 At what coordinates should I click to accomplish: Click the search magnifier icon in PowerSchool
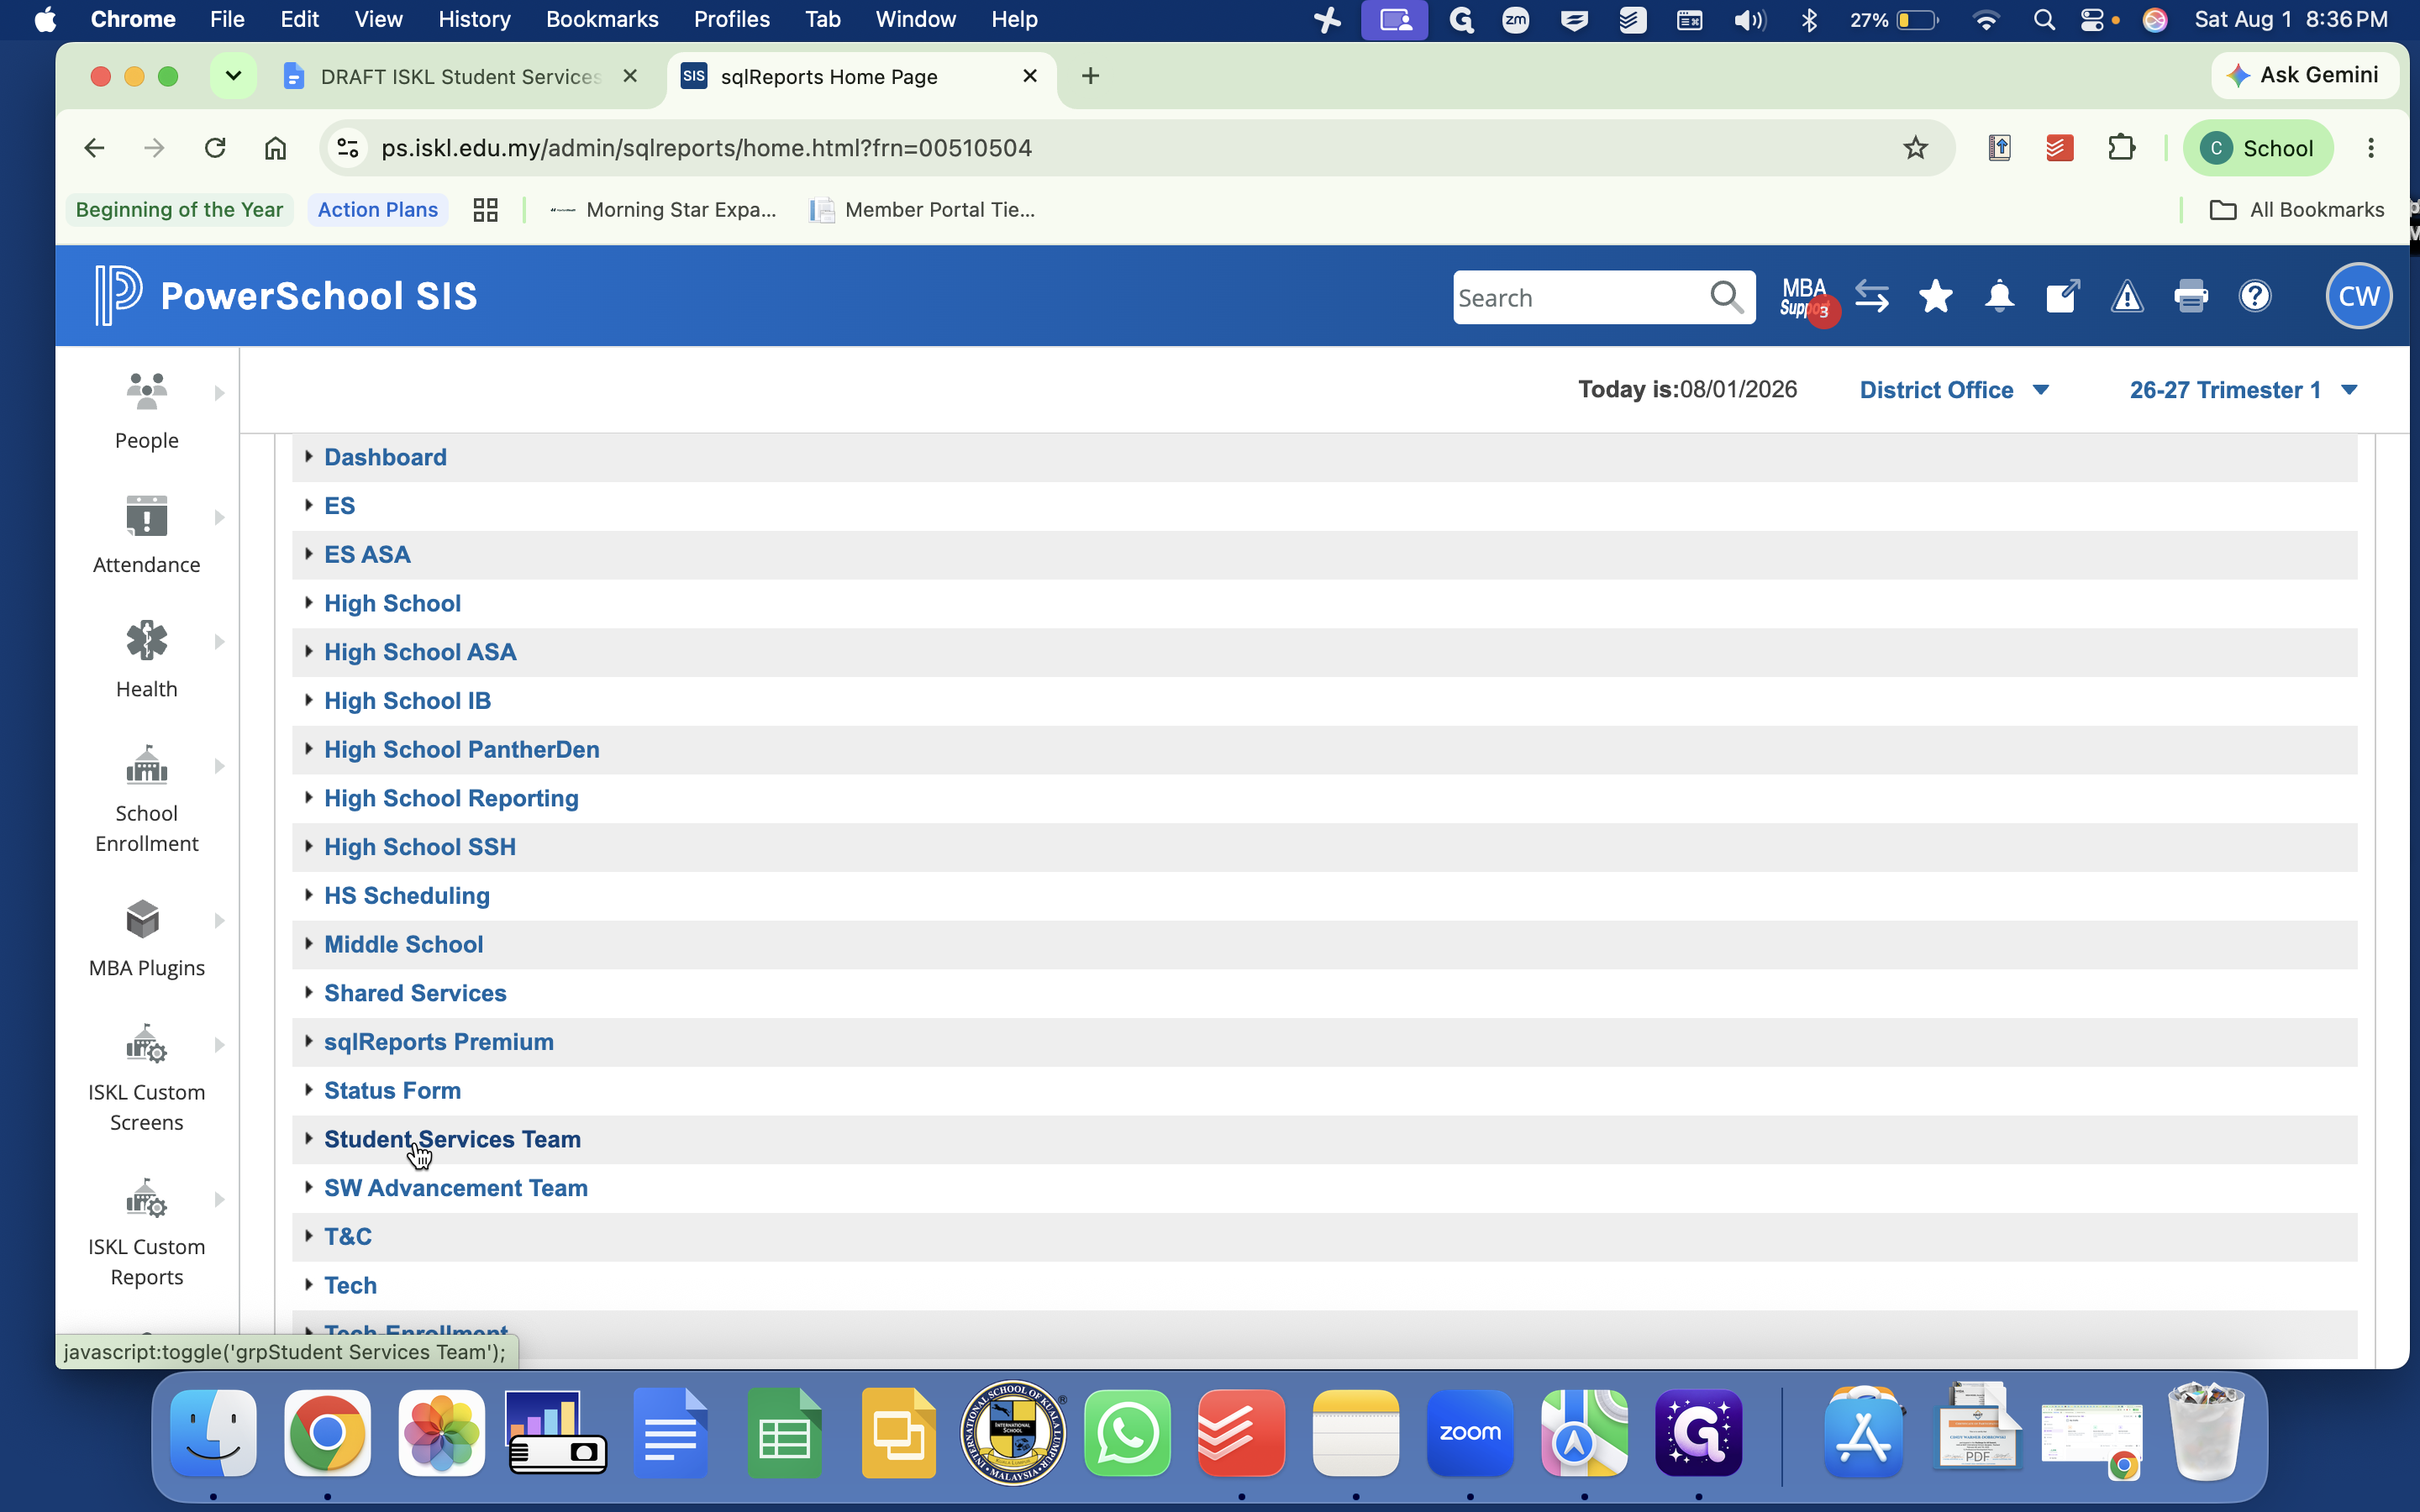pos(1726,297)
